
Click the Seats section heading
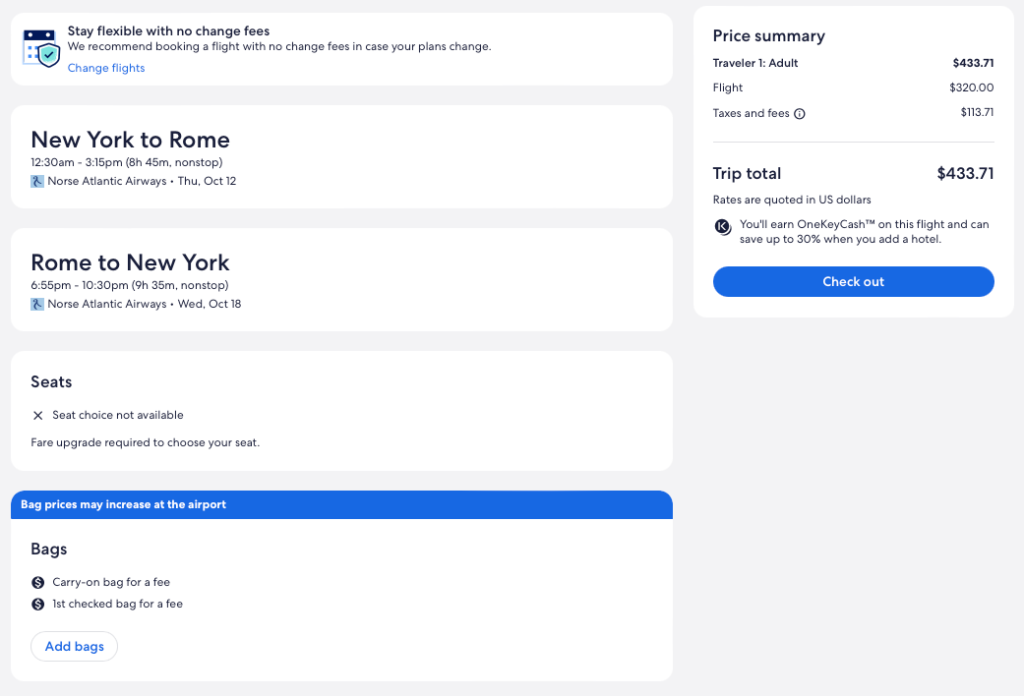point(51,382)
